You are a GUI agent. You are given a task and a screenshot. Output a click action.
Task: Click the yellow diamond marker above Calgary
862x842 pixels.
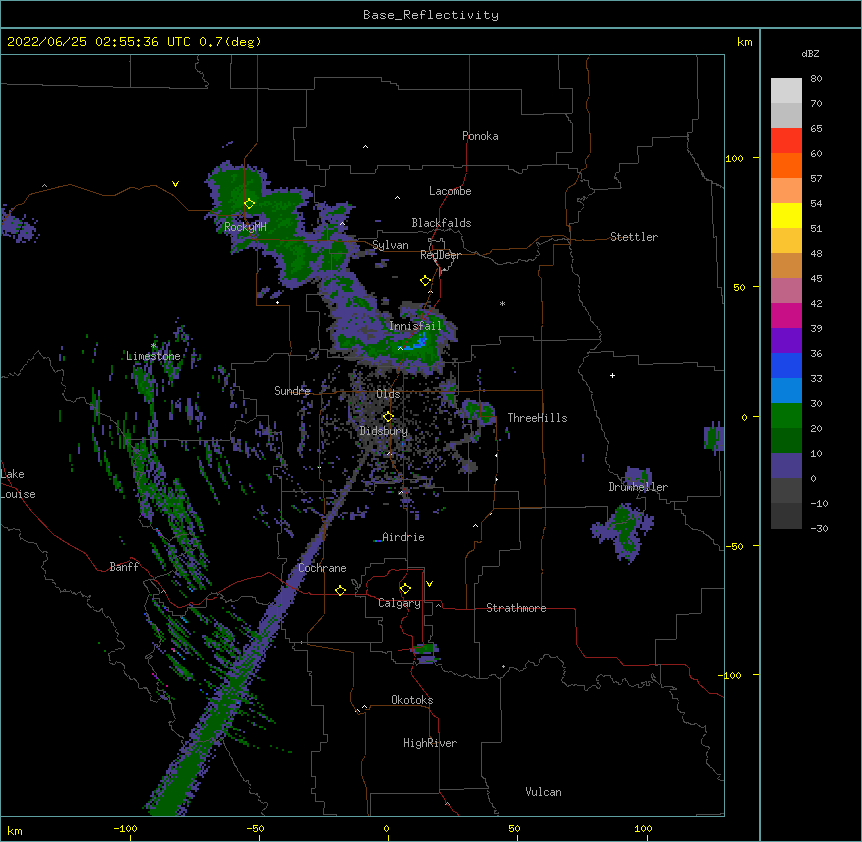coord(405,589)
